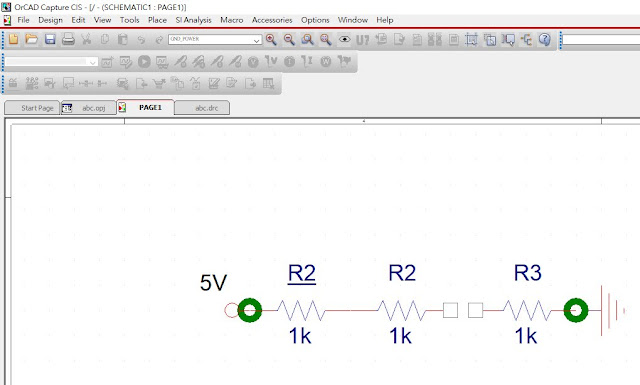The image size is (640, 385).
Task: Select the R3 resistor symbol
Action: 527,311
